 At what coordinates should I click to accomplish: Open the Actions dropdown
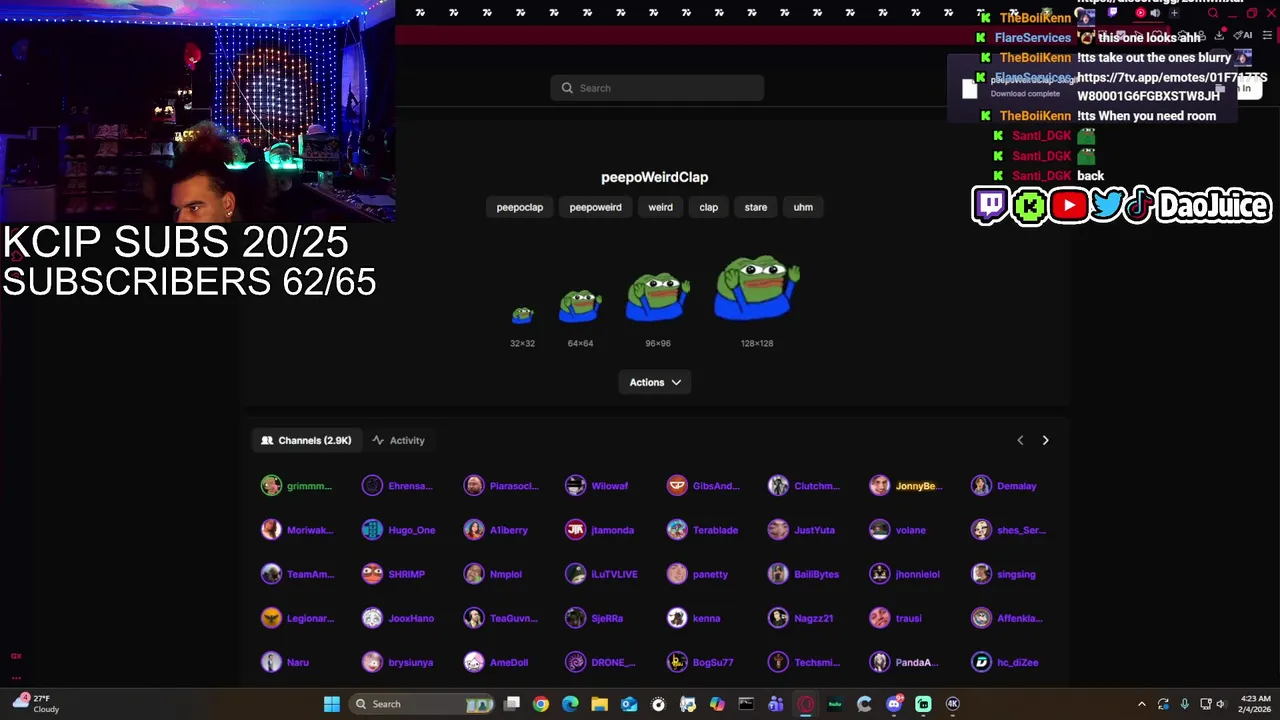tap(655, 382)
